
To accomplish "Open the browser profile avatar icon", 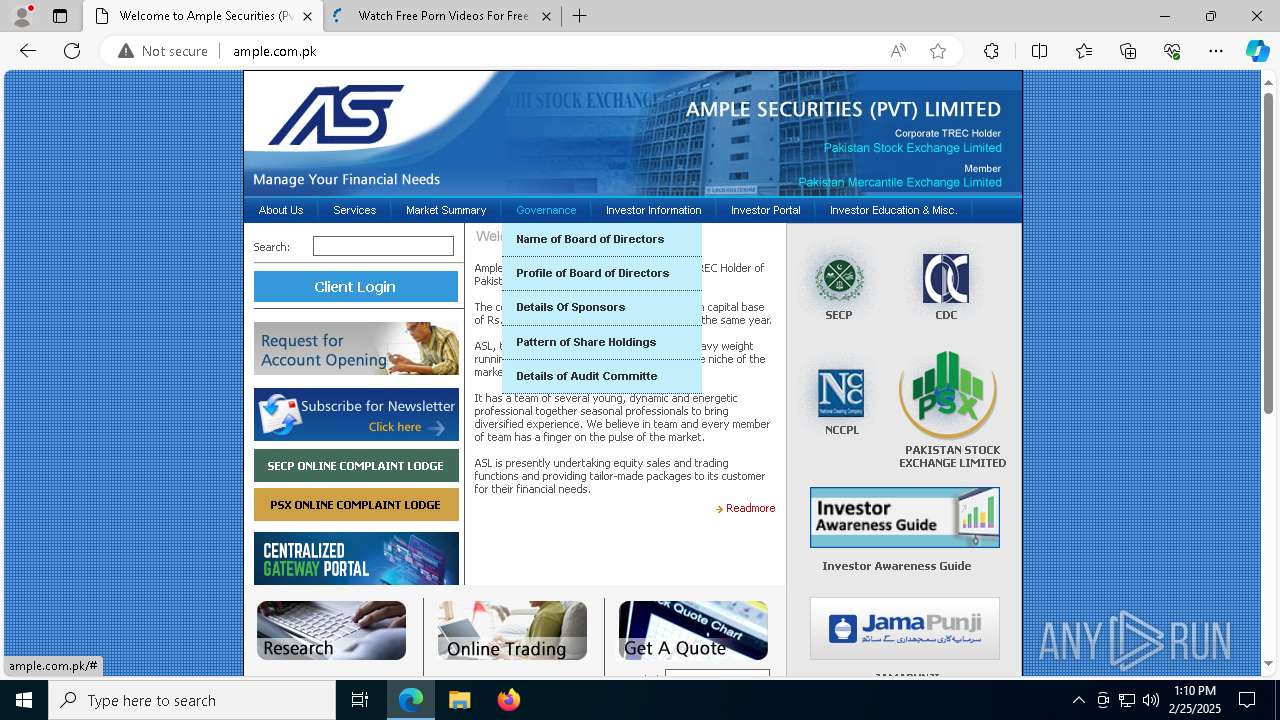I will [22, 16].
